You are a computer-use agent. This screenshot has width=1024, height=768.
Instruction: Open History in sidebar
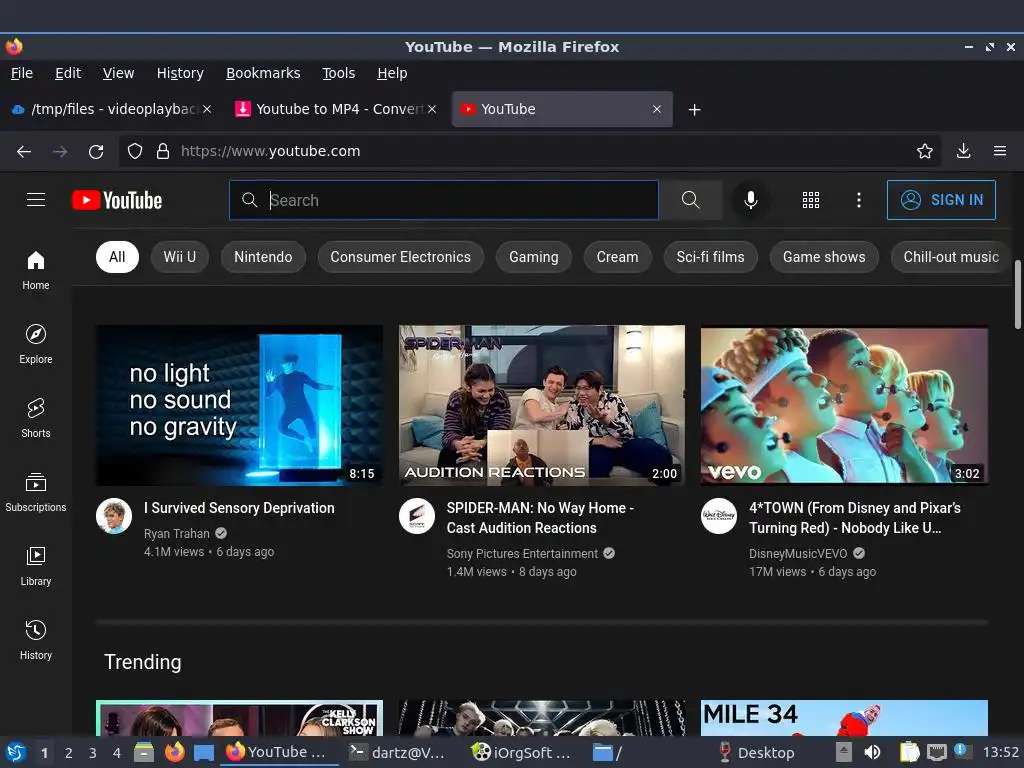click(36, 639)
